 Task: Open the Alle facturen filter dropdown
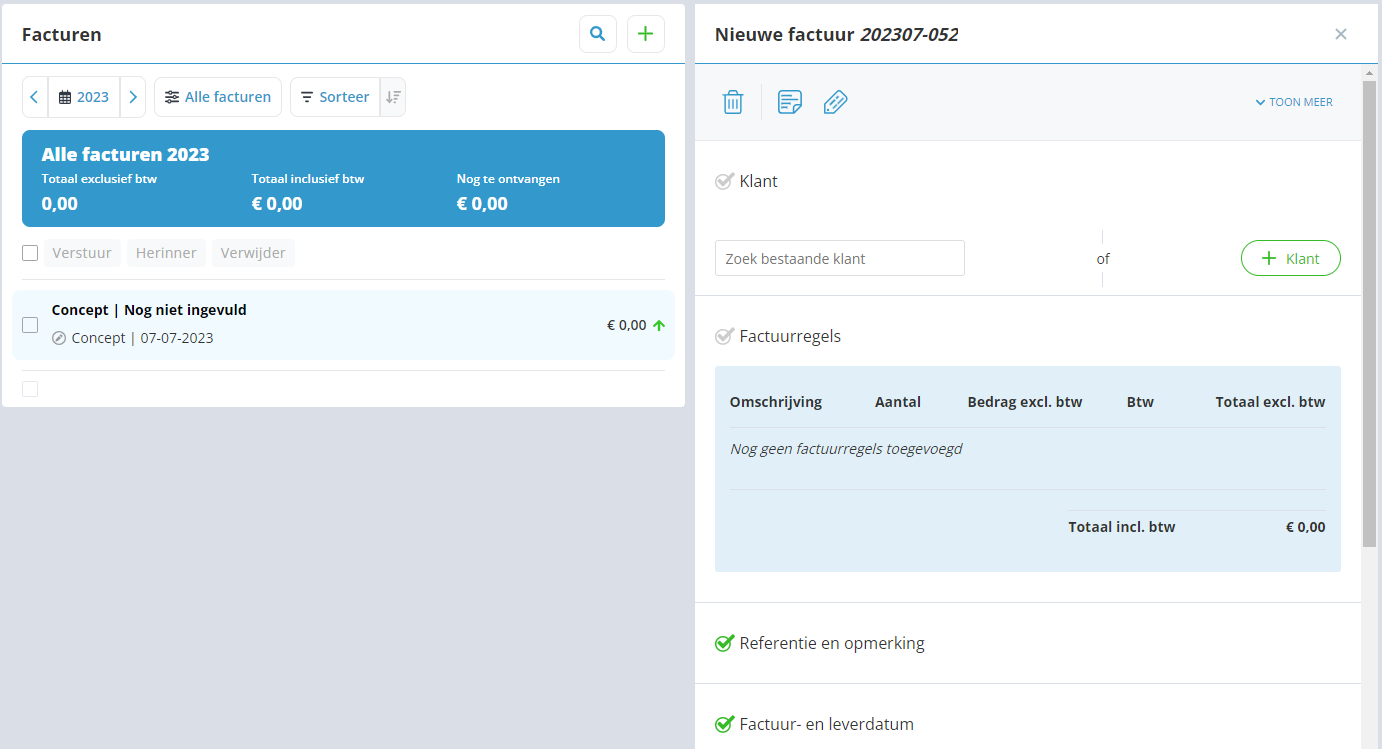[218, 97]
